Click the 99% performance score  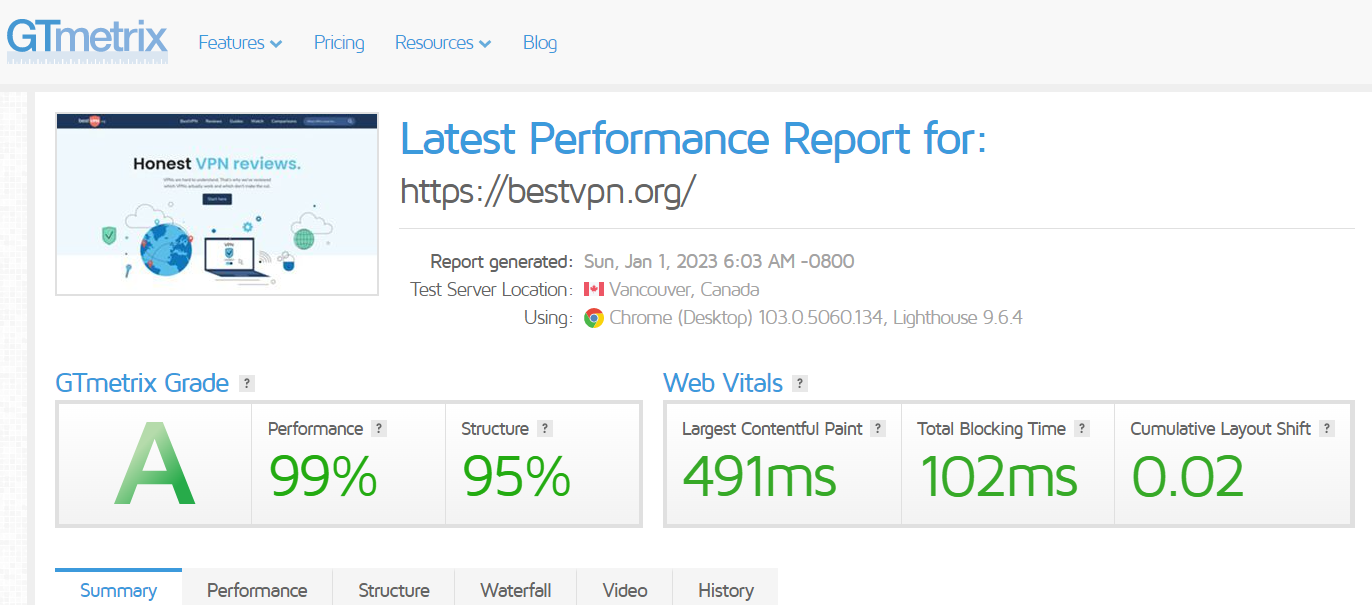pos(323,476)
